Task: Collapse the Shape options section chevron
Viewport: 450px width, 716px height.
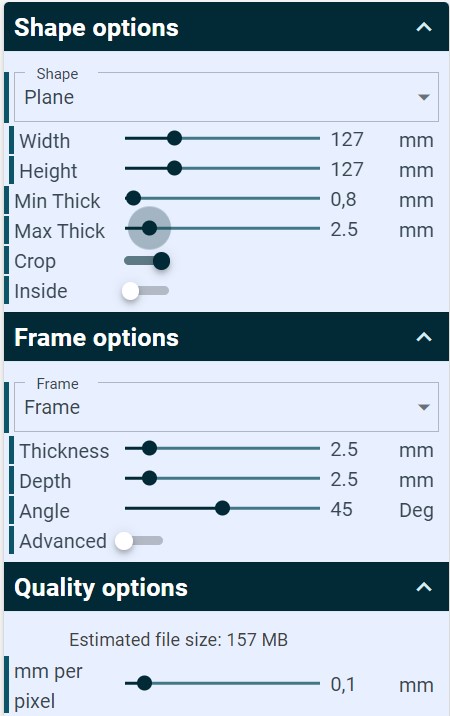Action: pyautogui.click(x=424, y=27)
